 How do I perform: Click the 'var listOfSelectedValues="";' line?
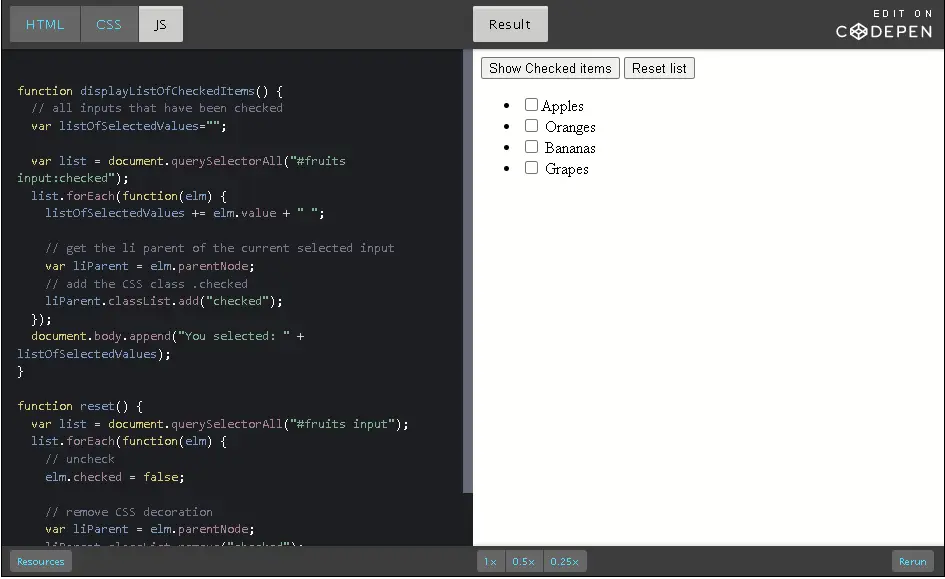129,126
